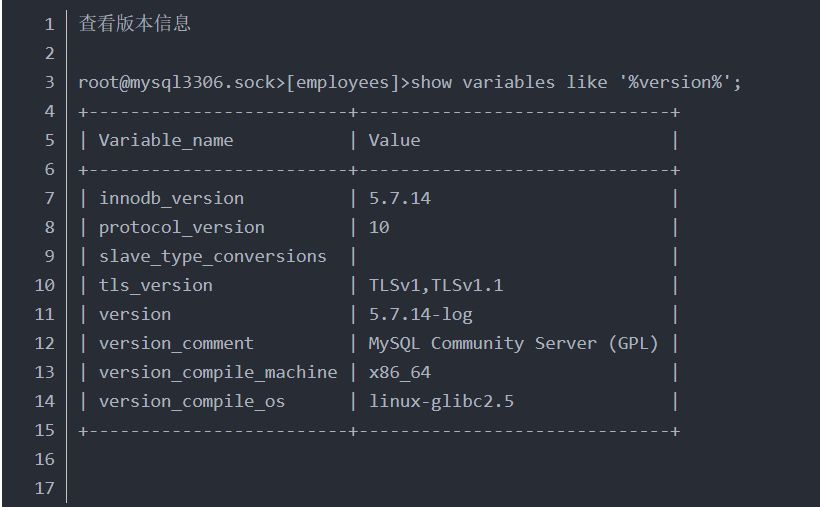Click the TLSv1,TLSv1.1 value
The image size is (820, 507).
point(436,285)
